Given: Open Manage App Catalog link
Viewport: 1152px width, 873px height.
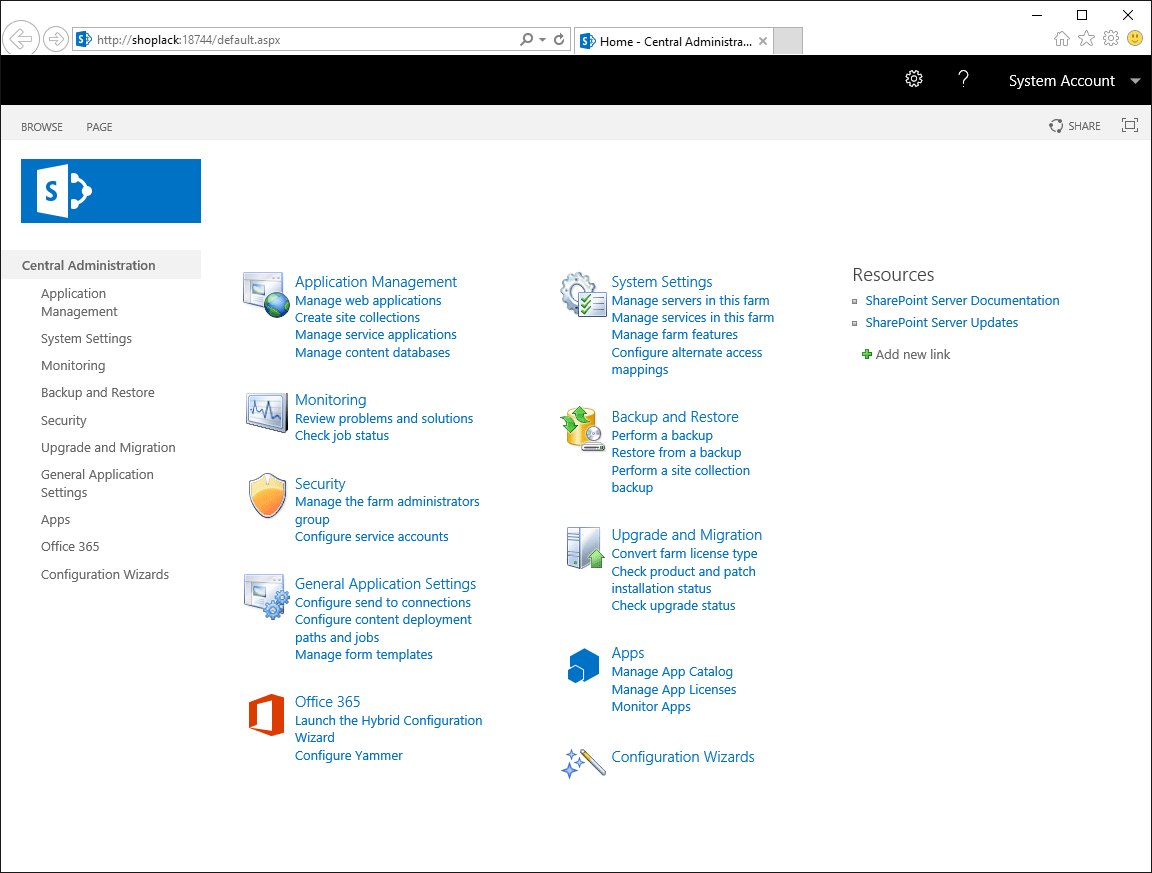Looking at the screenshot, I should (672, 672).
